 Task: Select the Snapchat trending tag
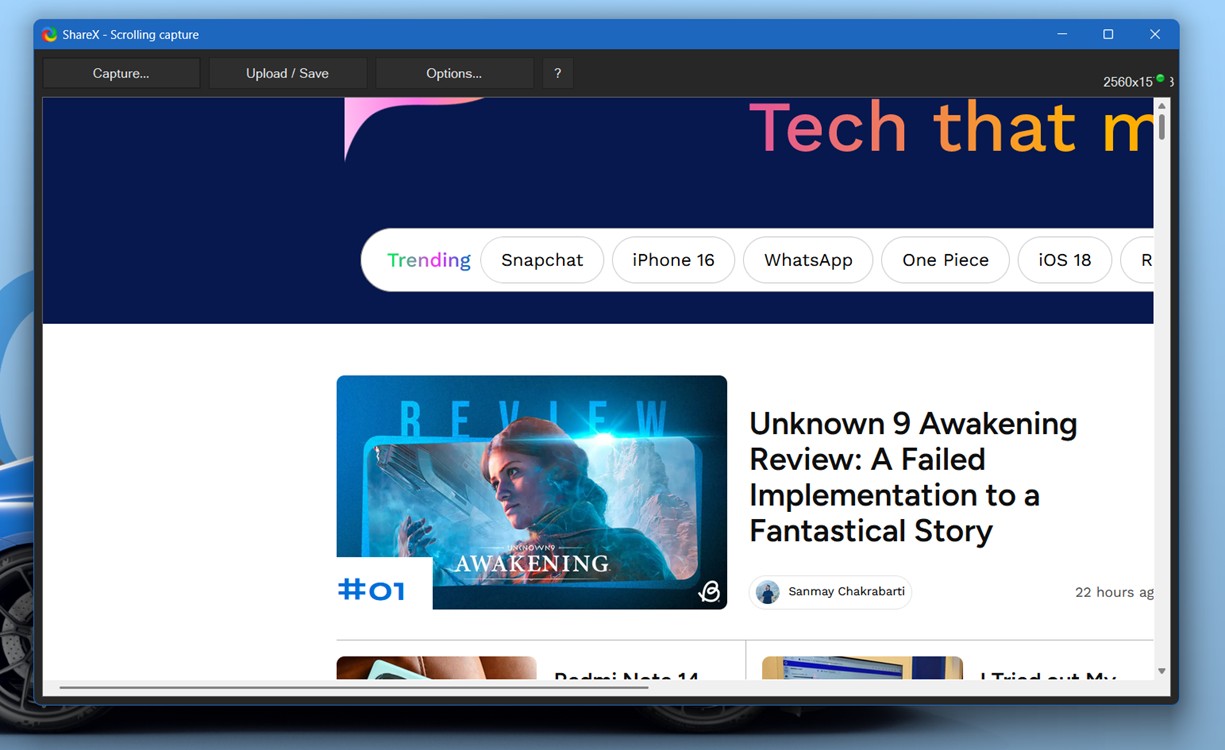542,260
